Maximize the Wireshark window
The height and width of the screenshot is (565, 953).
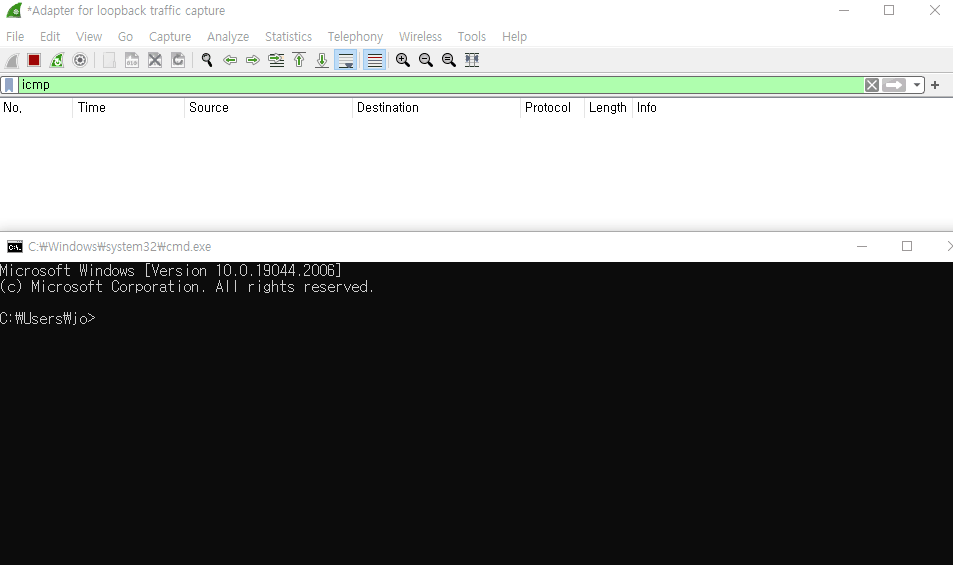(889, 10)
